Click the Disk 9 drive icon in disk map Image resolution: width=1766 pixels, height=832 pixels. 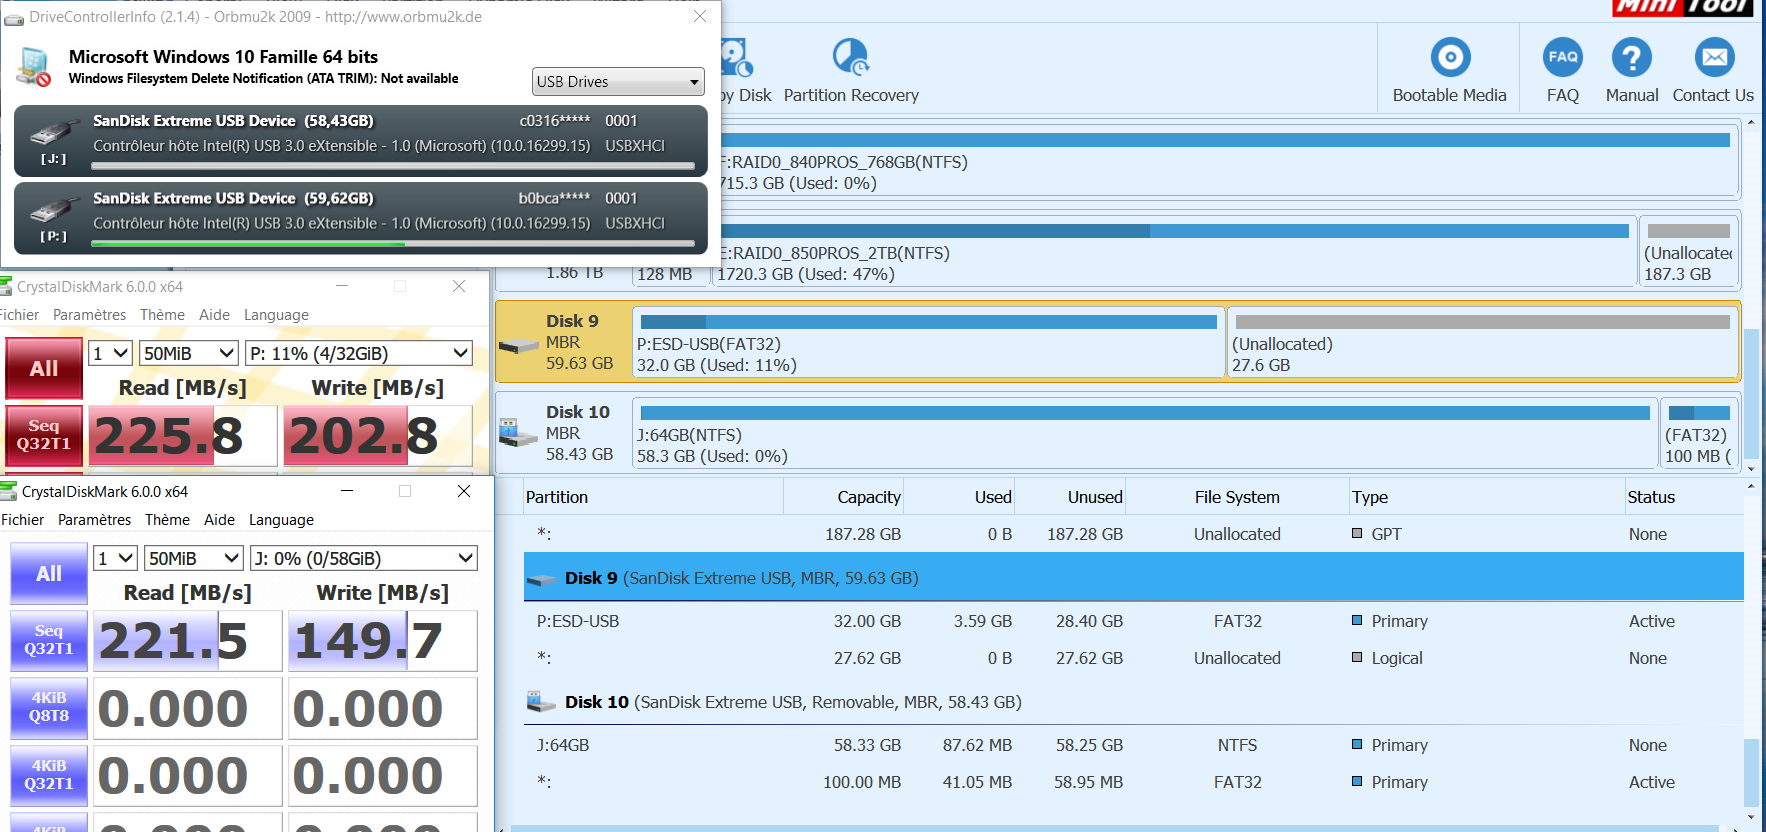(x=518, y=346)
